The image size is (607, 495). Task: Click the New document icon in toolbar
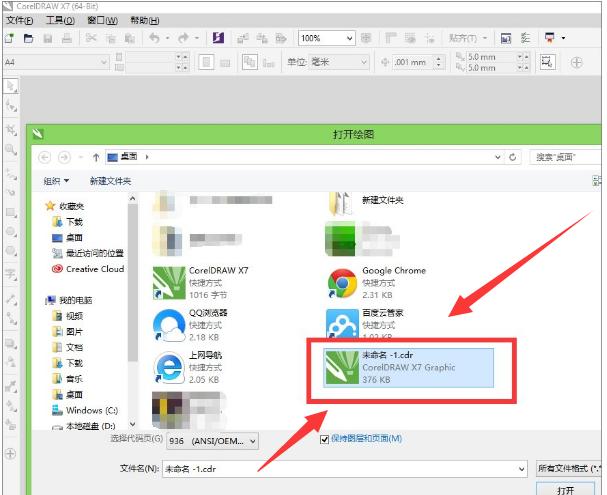tap(9, 38)
